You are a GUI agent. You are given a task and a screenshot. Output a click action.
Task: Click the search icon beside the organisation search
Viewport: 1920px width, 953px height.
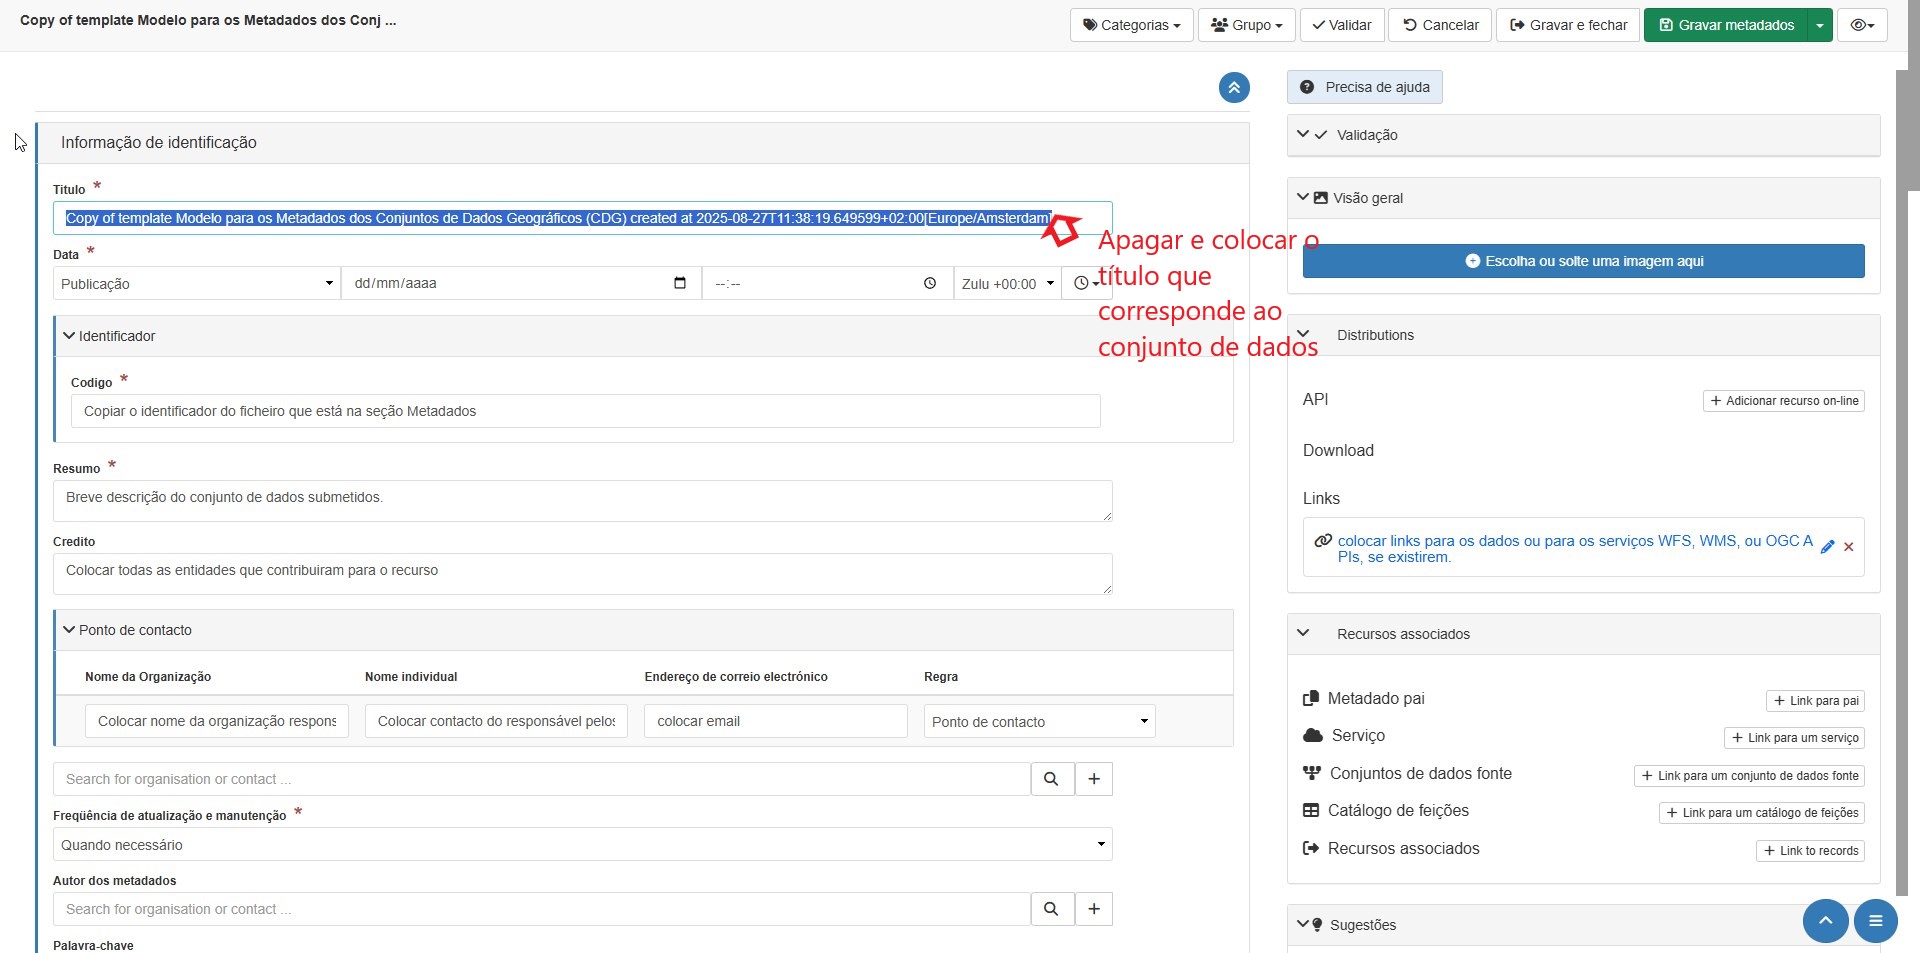click(1051, 779)
